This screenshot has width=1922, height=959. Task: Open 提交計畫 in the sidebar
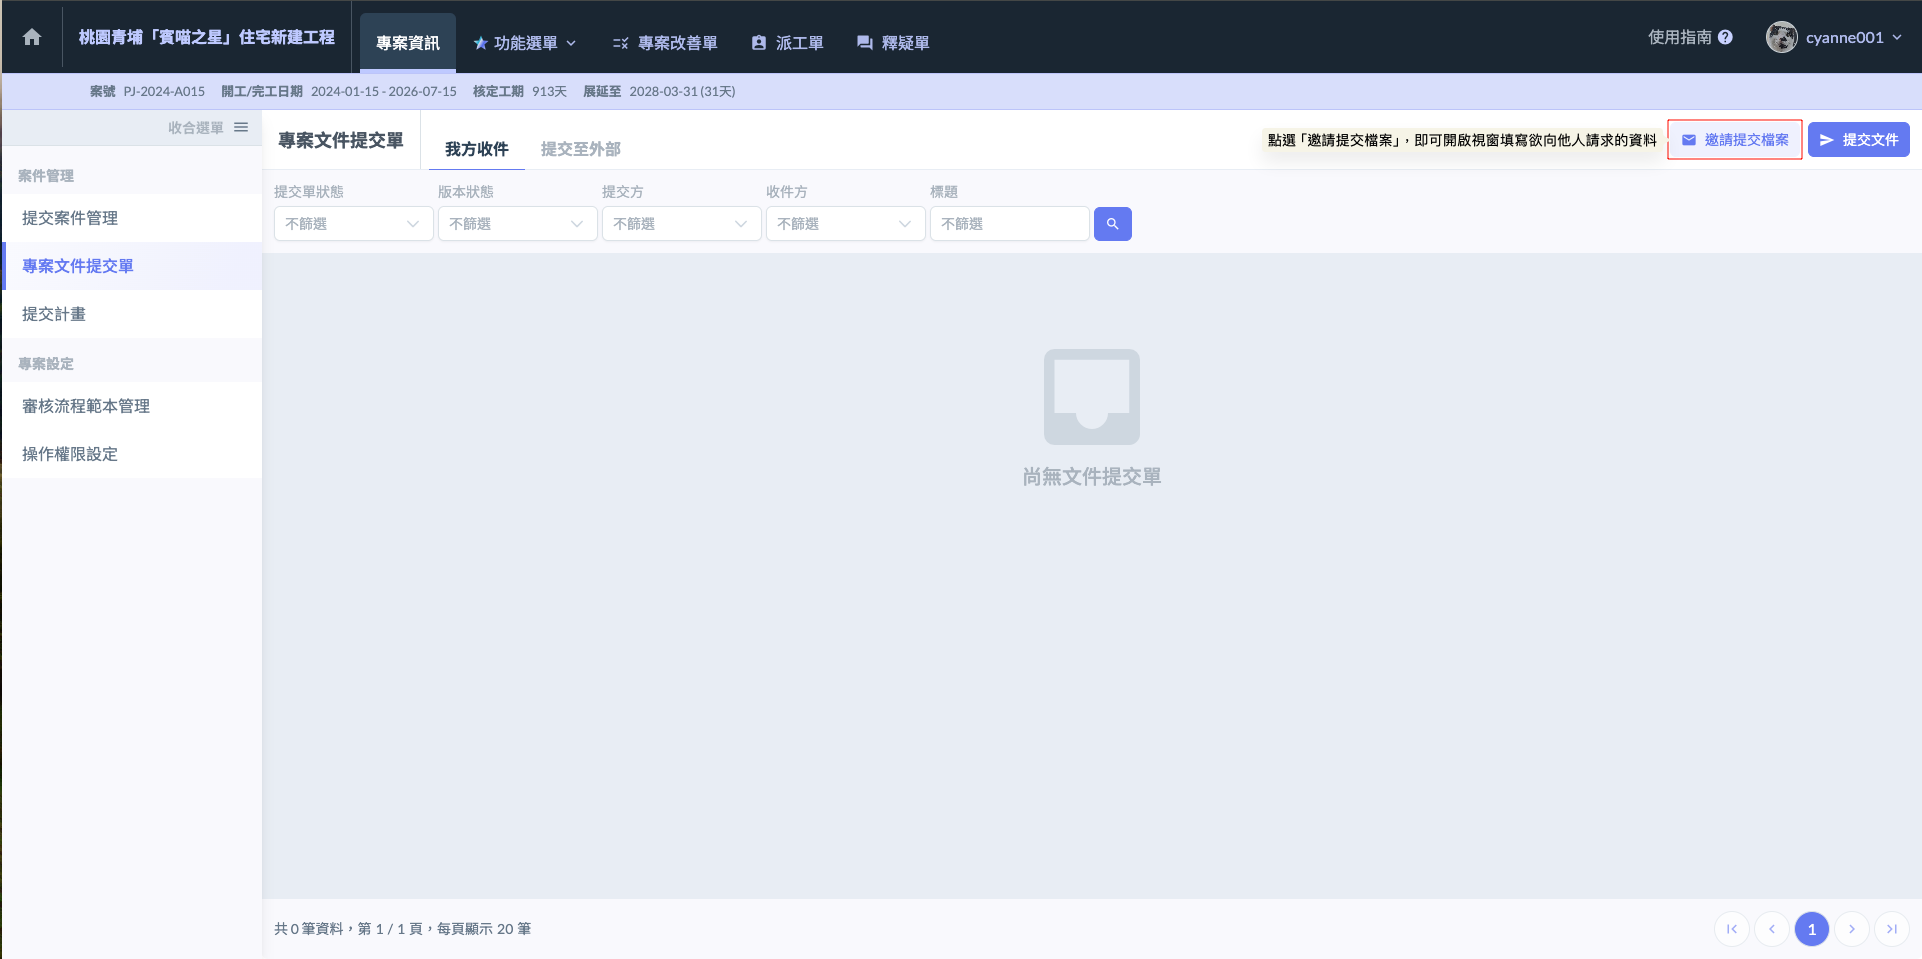(132, 314)
